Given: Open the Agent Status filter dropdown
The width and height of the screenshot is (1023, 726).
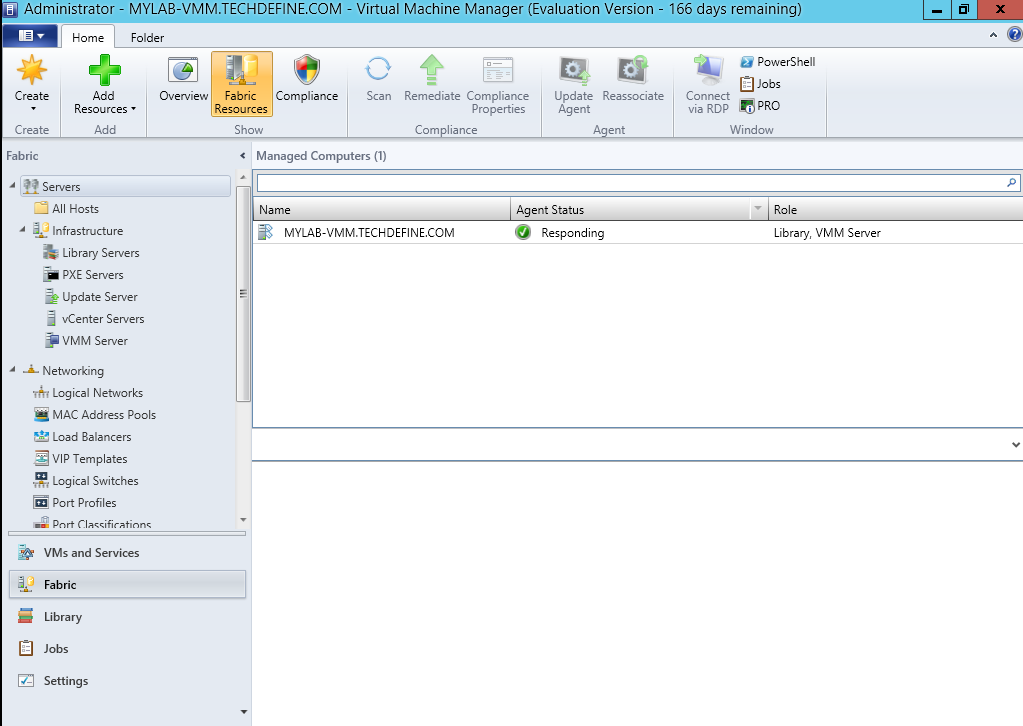Looking at the screenshot, I should 758,209.
